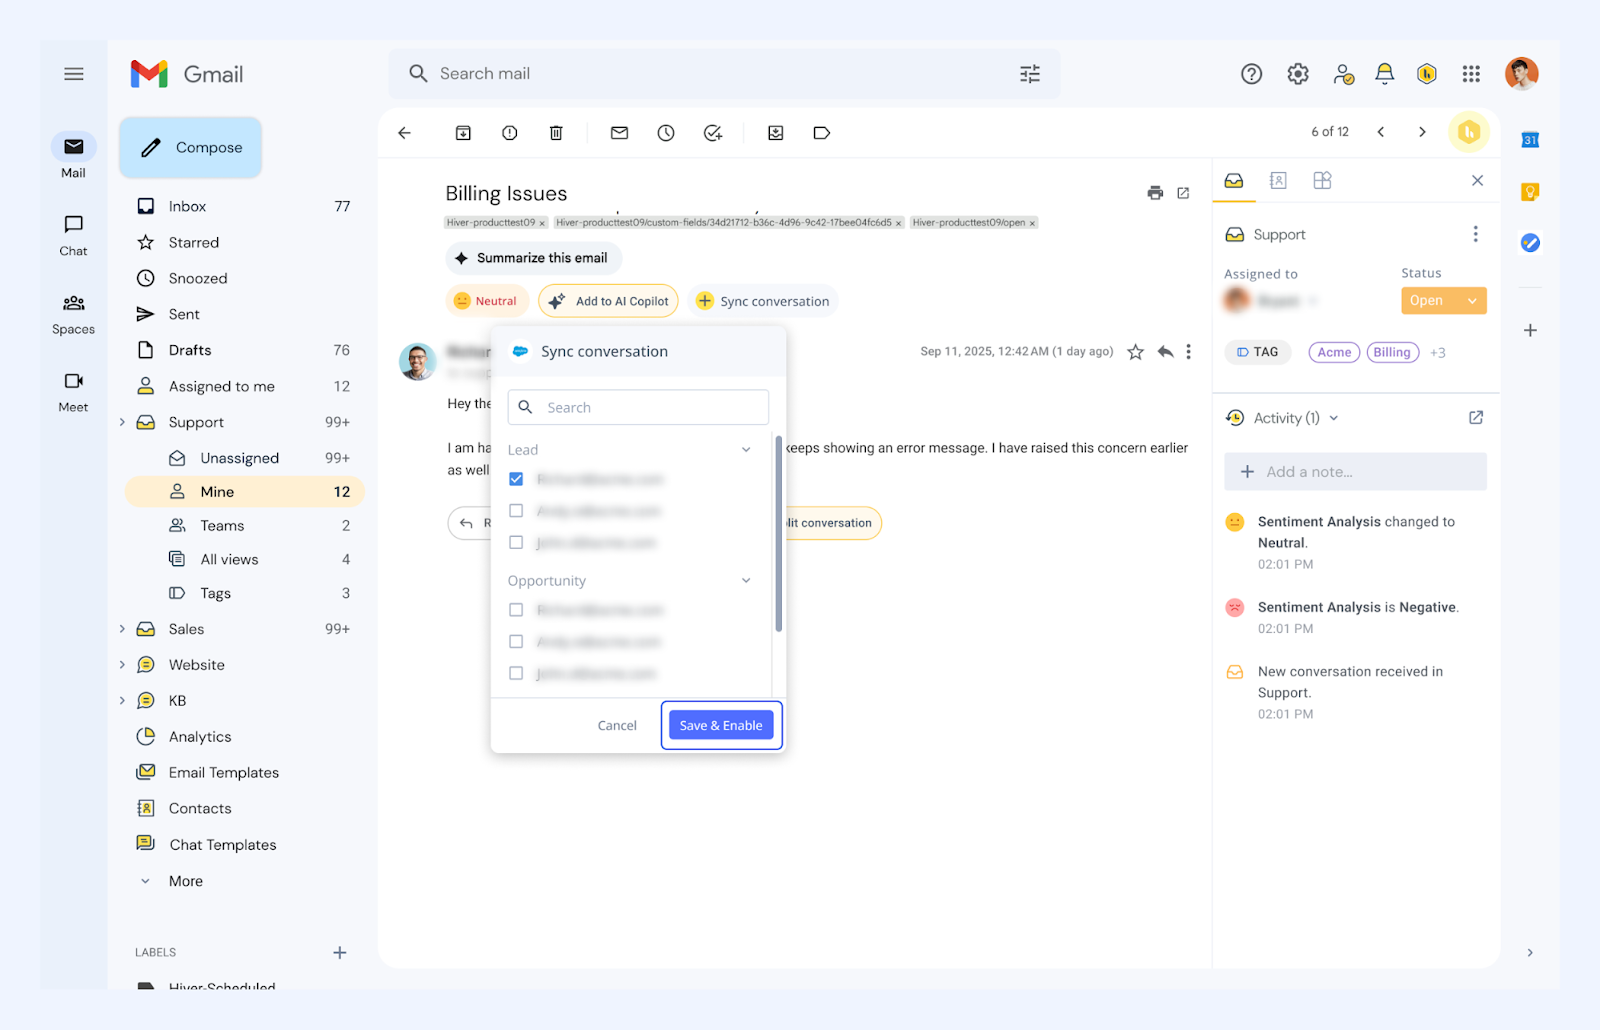The height and width of the screenshot is (1030, 1600).
Task: Delete the Billing Issues email
Action: point(556,133)
